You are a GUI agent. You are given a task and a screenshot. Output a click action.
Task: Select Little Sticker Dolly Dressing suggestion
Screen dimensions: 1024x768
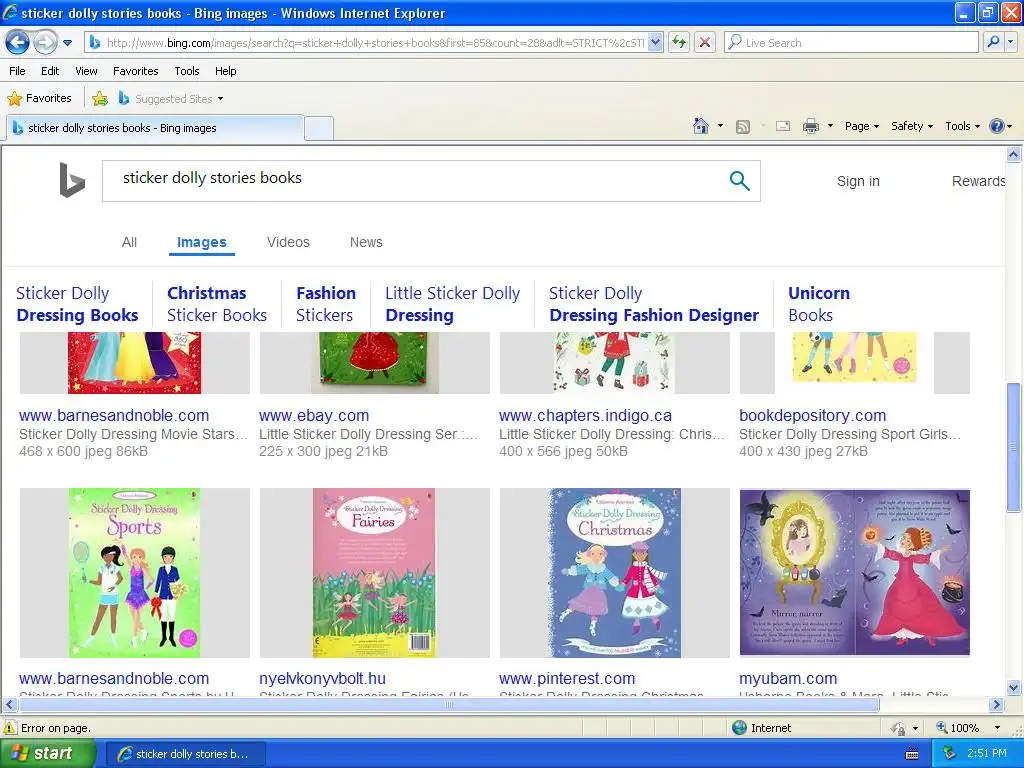coord(453,304)
